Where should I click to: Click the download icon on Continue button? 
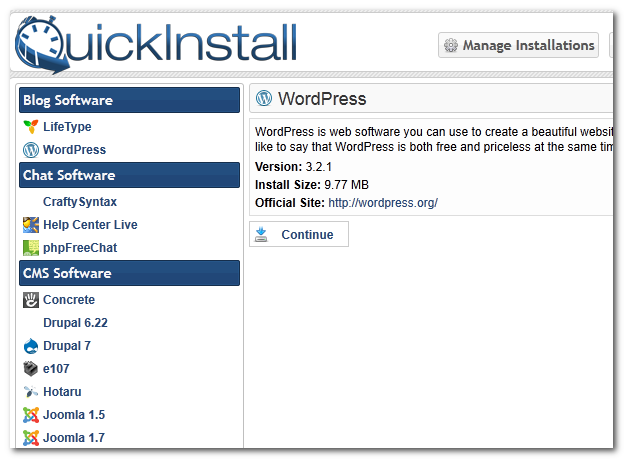pos(261,234)
